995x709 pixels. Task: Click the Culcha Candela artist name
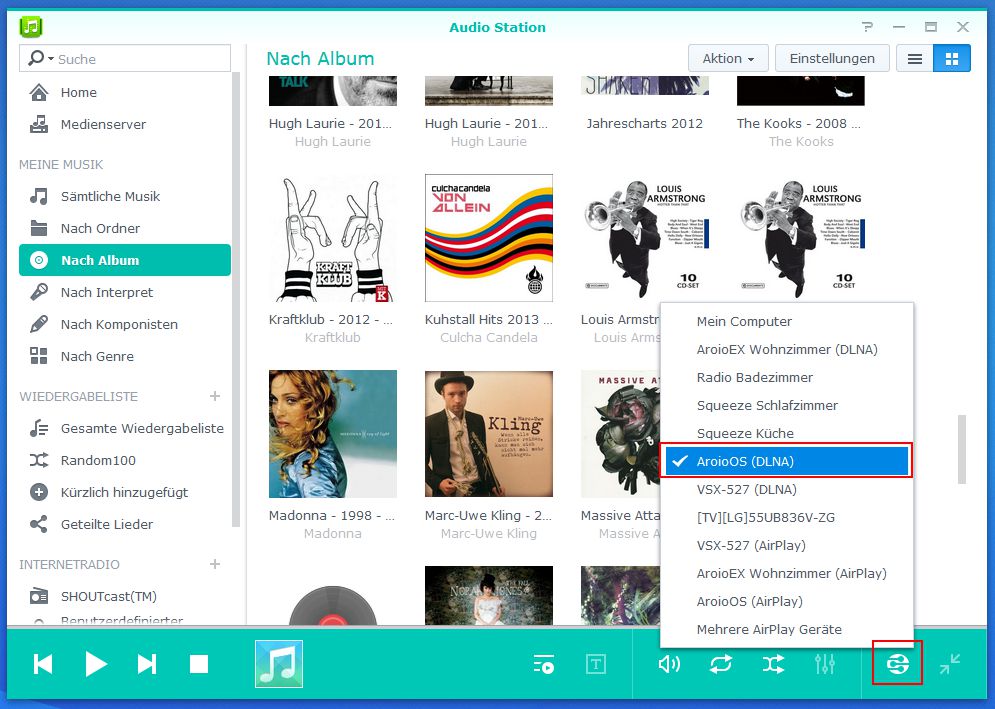pos(489,338)
